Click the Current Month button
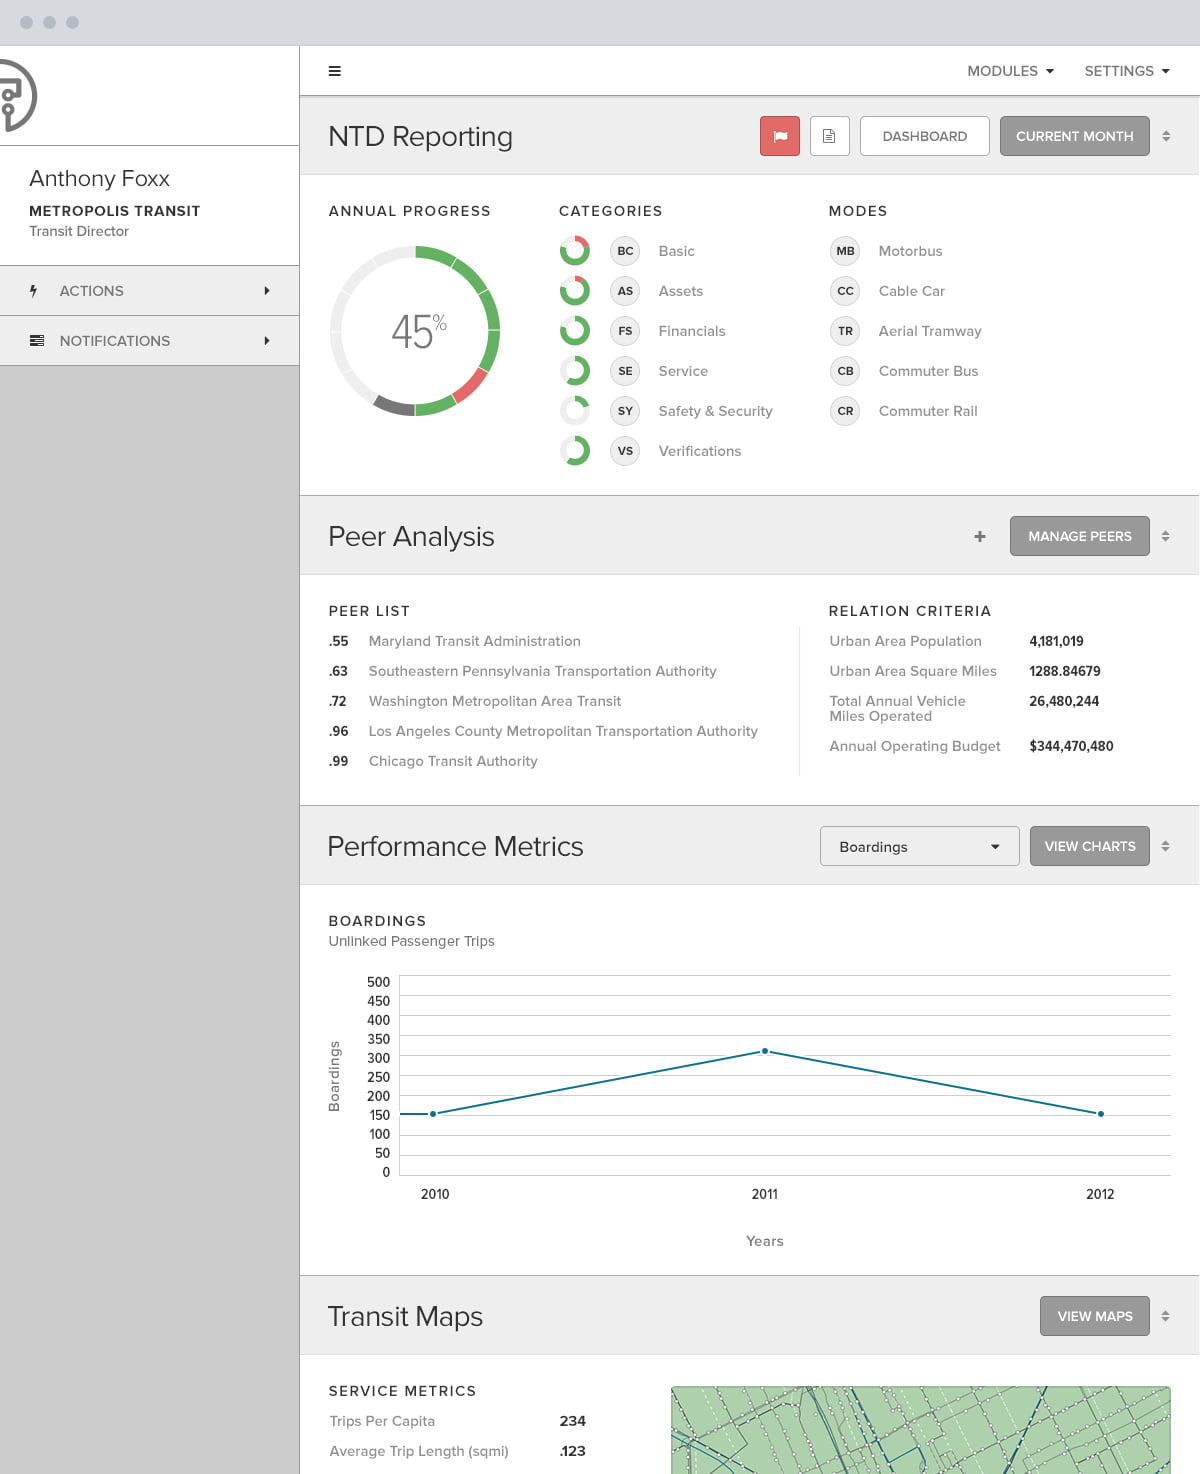The image size is (1200, 1474). click(1075, 136)
